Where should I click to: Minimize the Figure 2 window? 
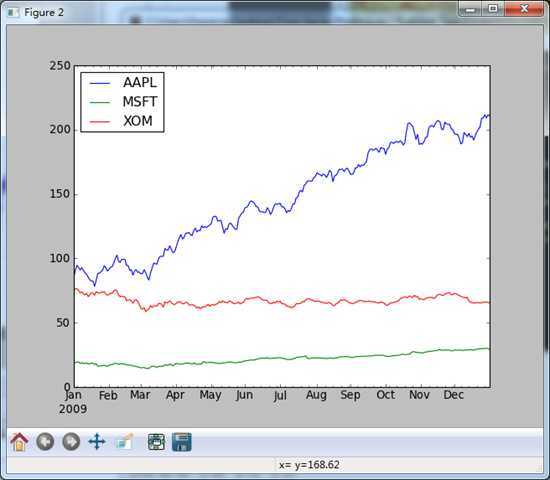click(x=470, y=9)
